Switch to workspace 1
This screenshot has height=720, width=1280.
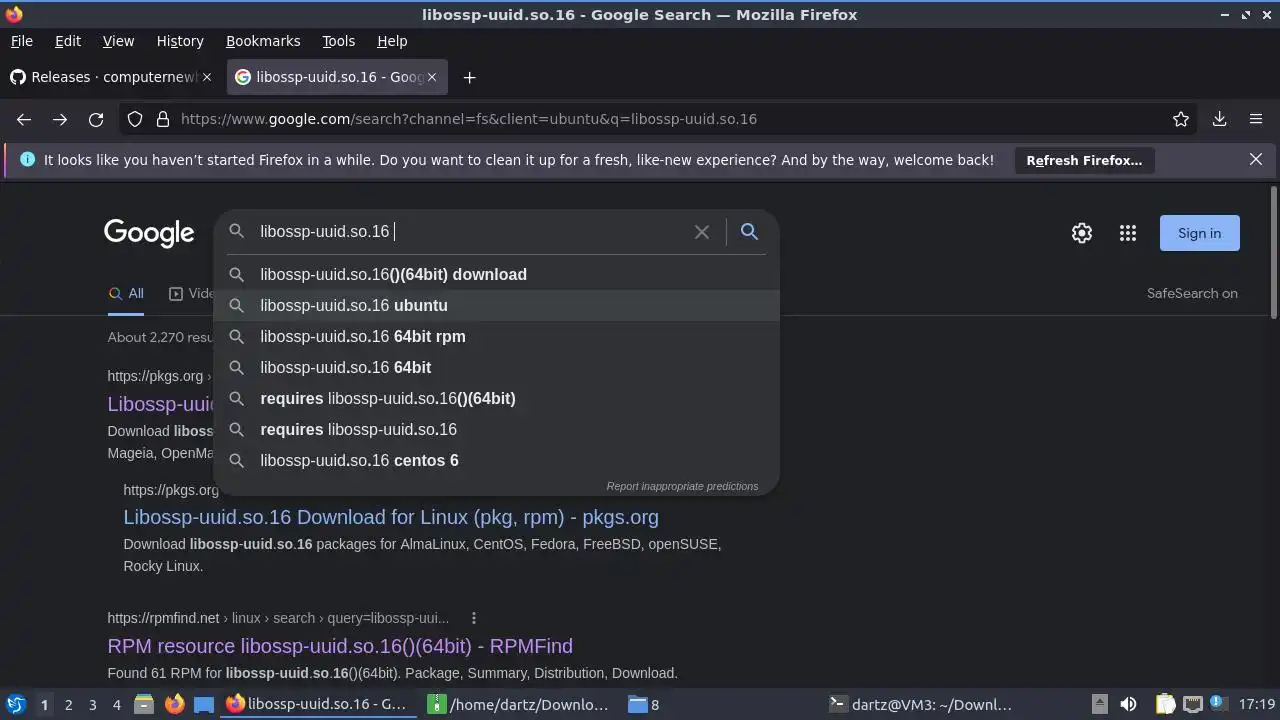pyautogui.click(x=44, y=704)
